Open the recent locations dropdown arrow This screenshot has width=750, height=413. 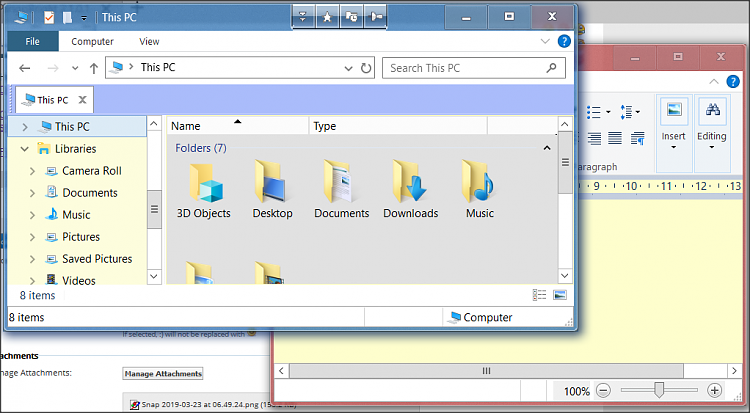click(x=75, y=68)
